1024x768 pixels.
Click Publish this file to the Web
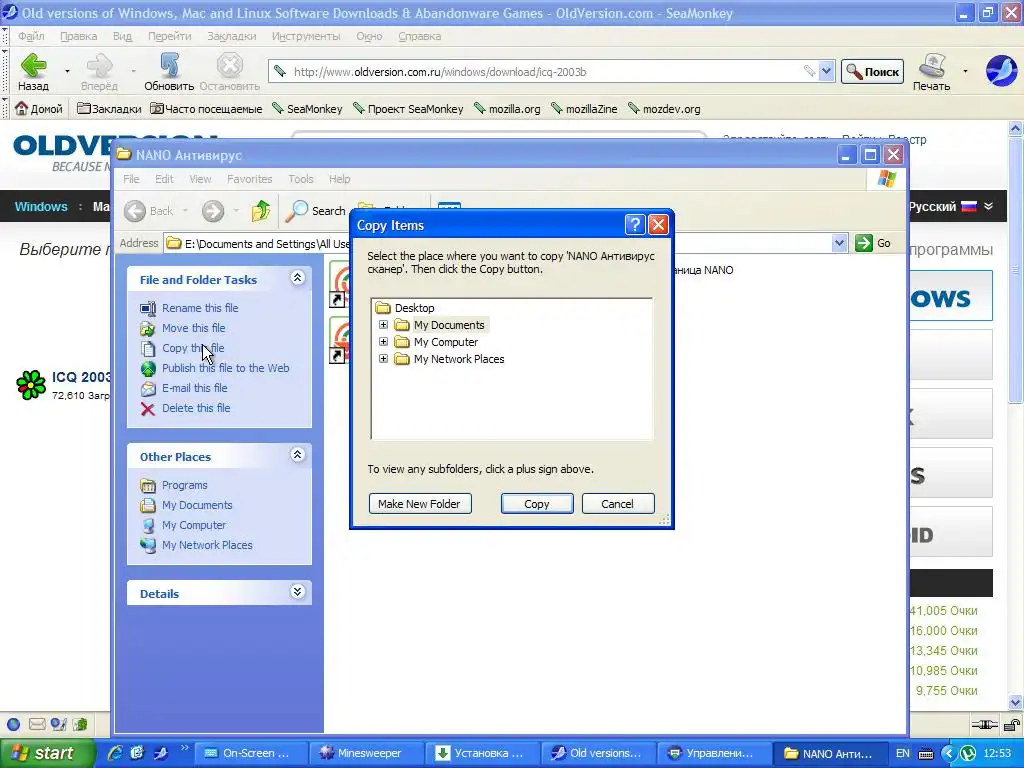tap(225, 368)
